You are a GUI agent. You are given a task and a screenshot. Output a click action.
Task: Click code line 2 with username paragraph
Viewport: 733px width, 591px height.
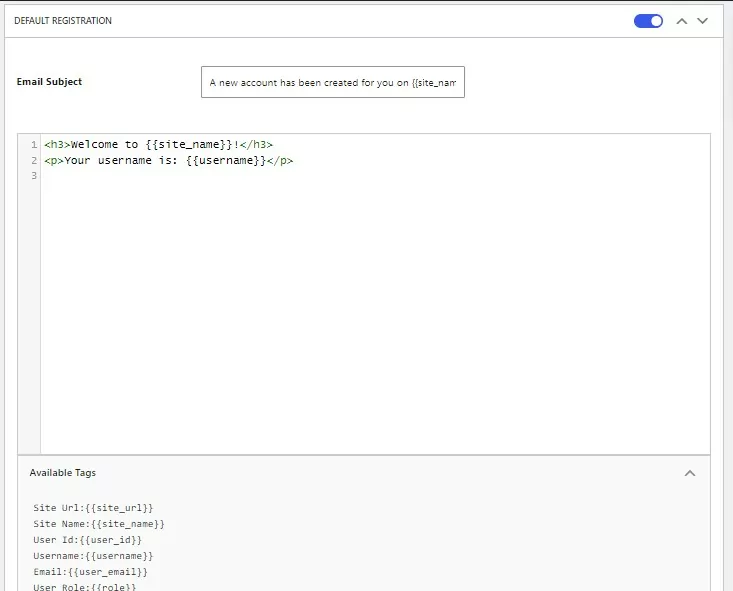point(169,160)
